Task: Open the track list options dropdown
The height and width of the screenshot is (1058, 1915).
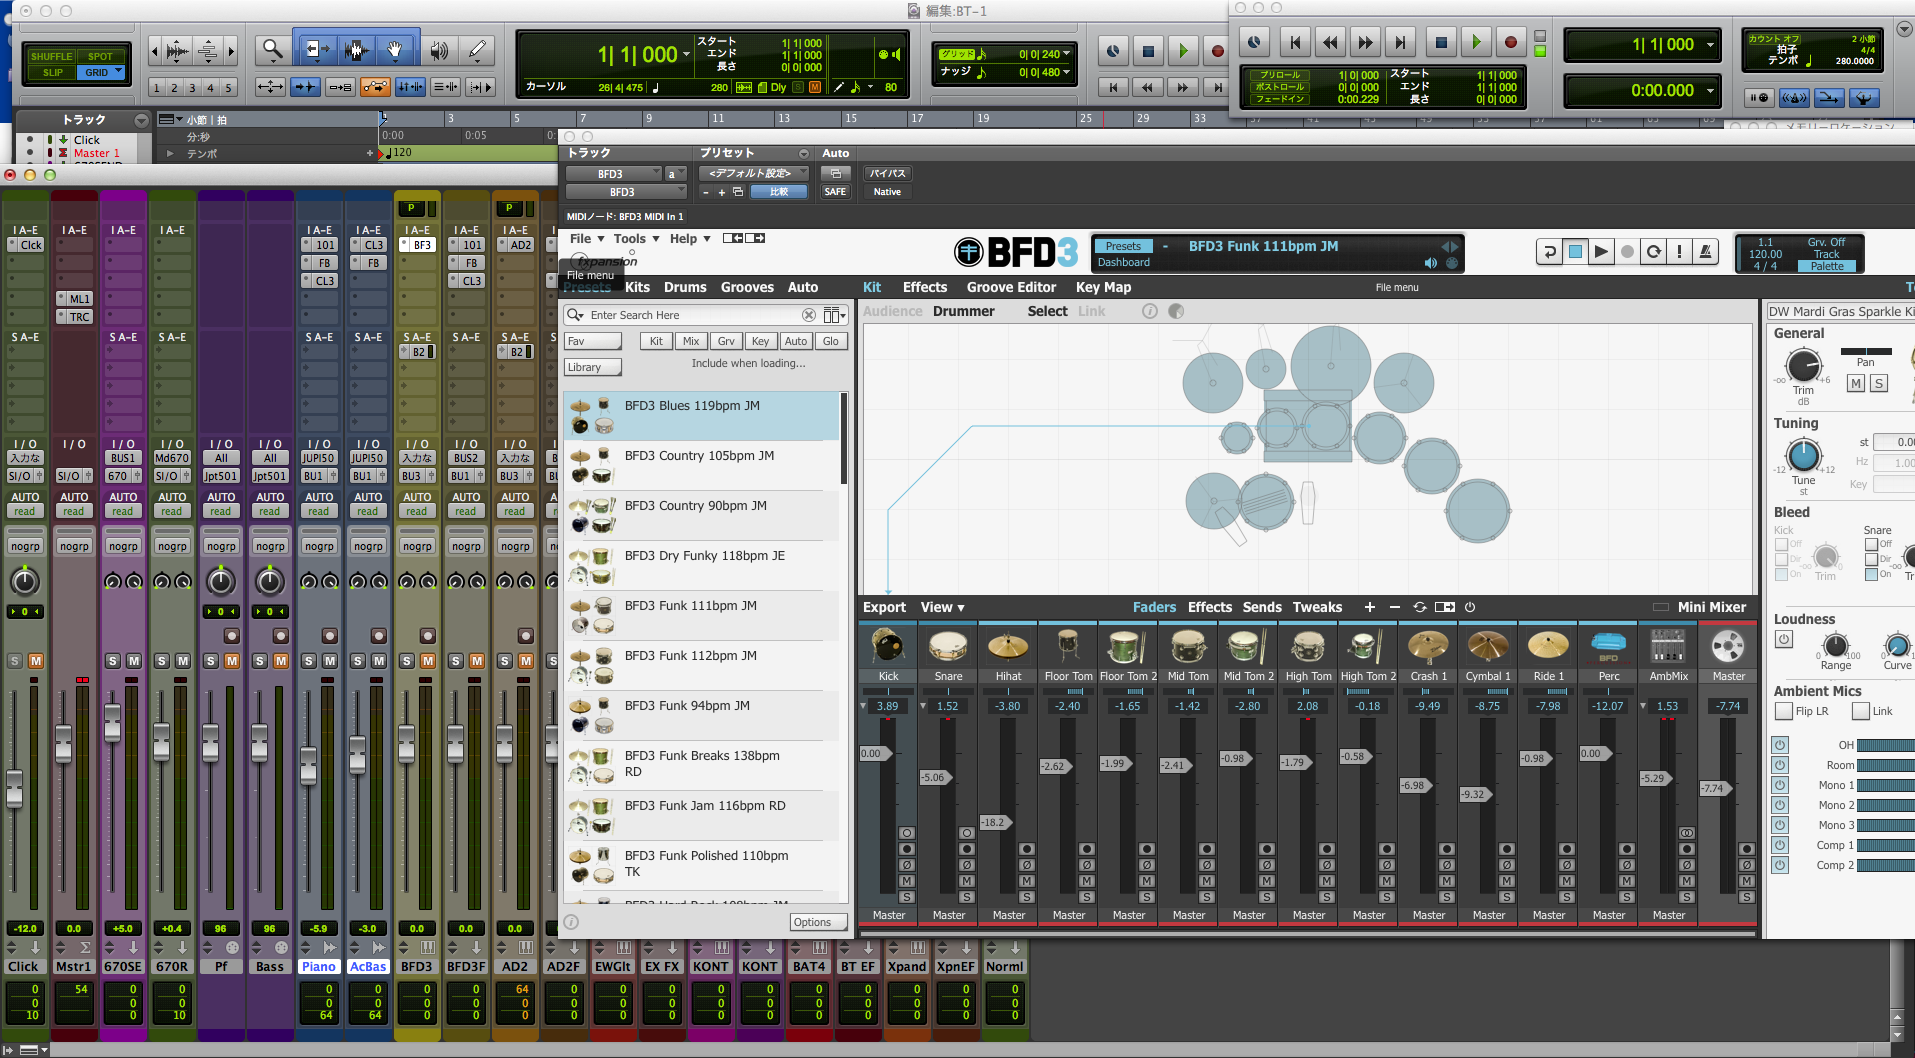Action: 141,120
